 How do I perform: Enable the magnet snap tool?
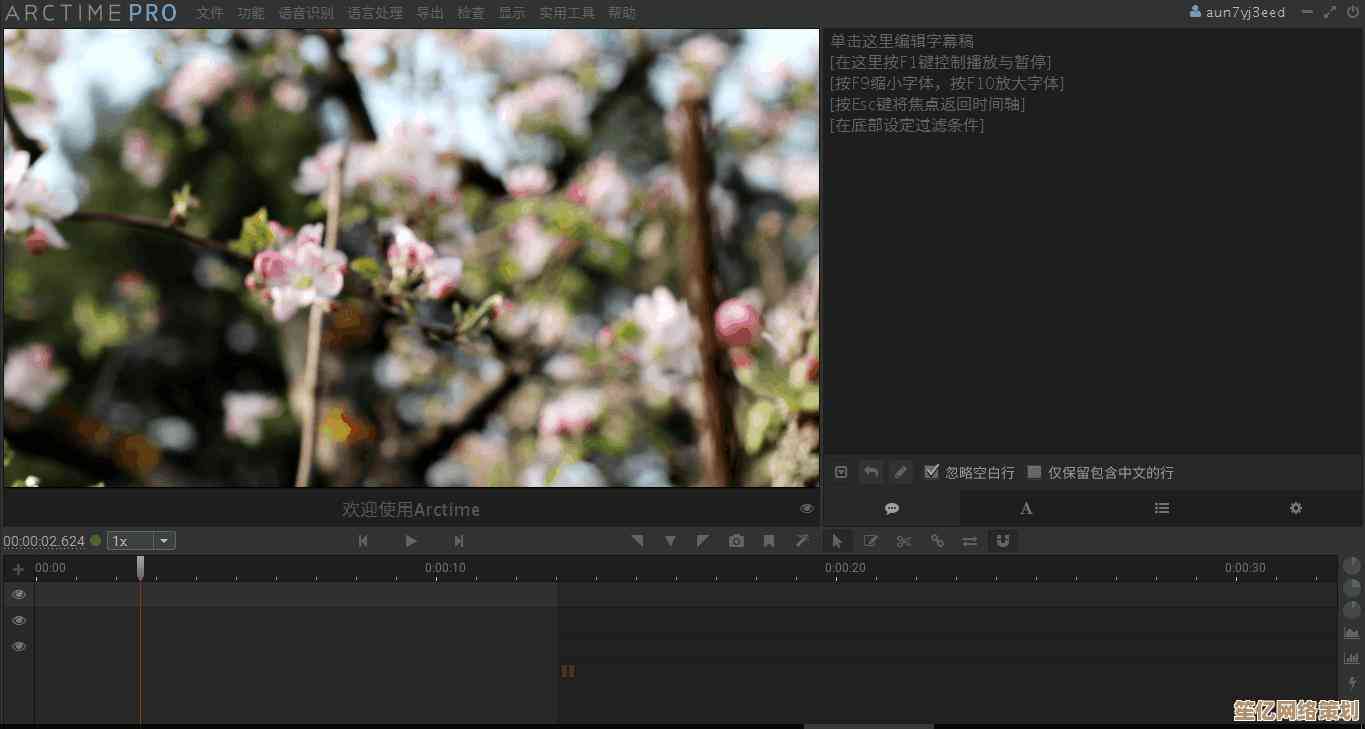(1003, 541)
